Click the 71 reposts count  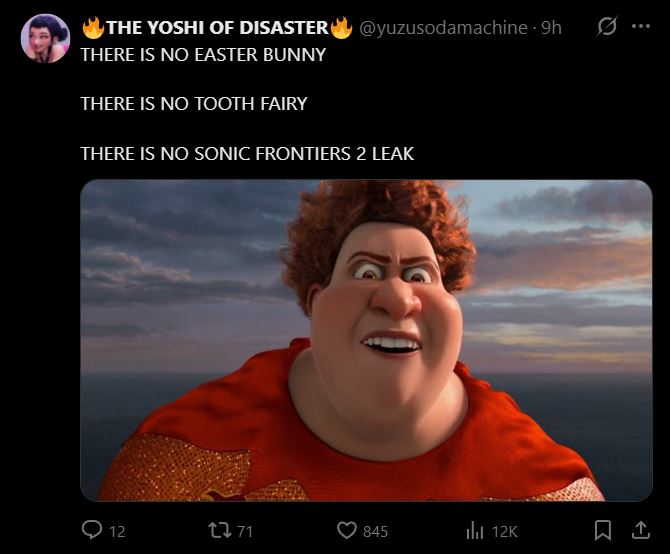pyautogui.click(x=244, y=531)
